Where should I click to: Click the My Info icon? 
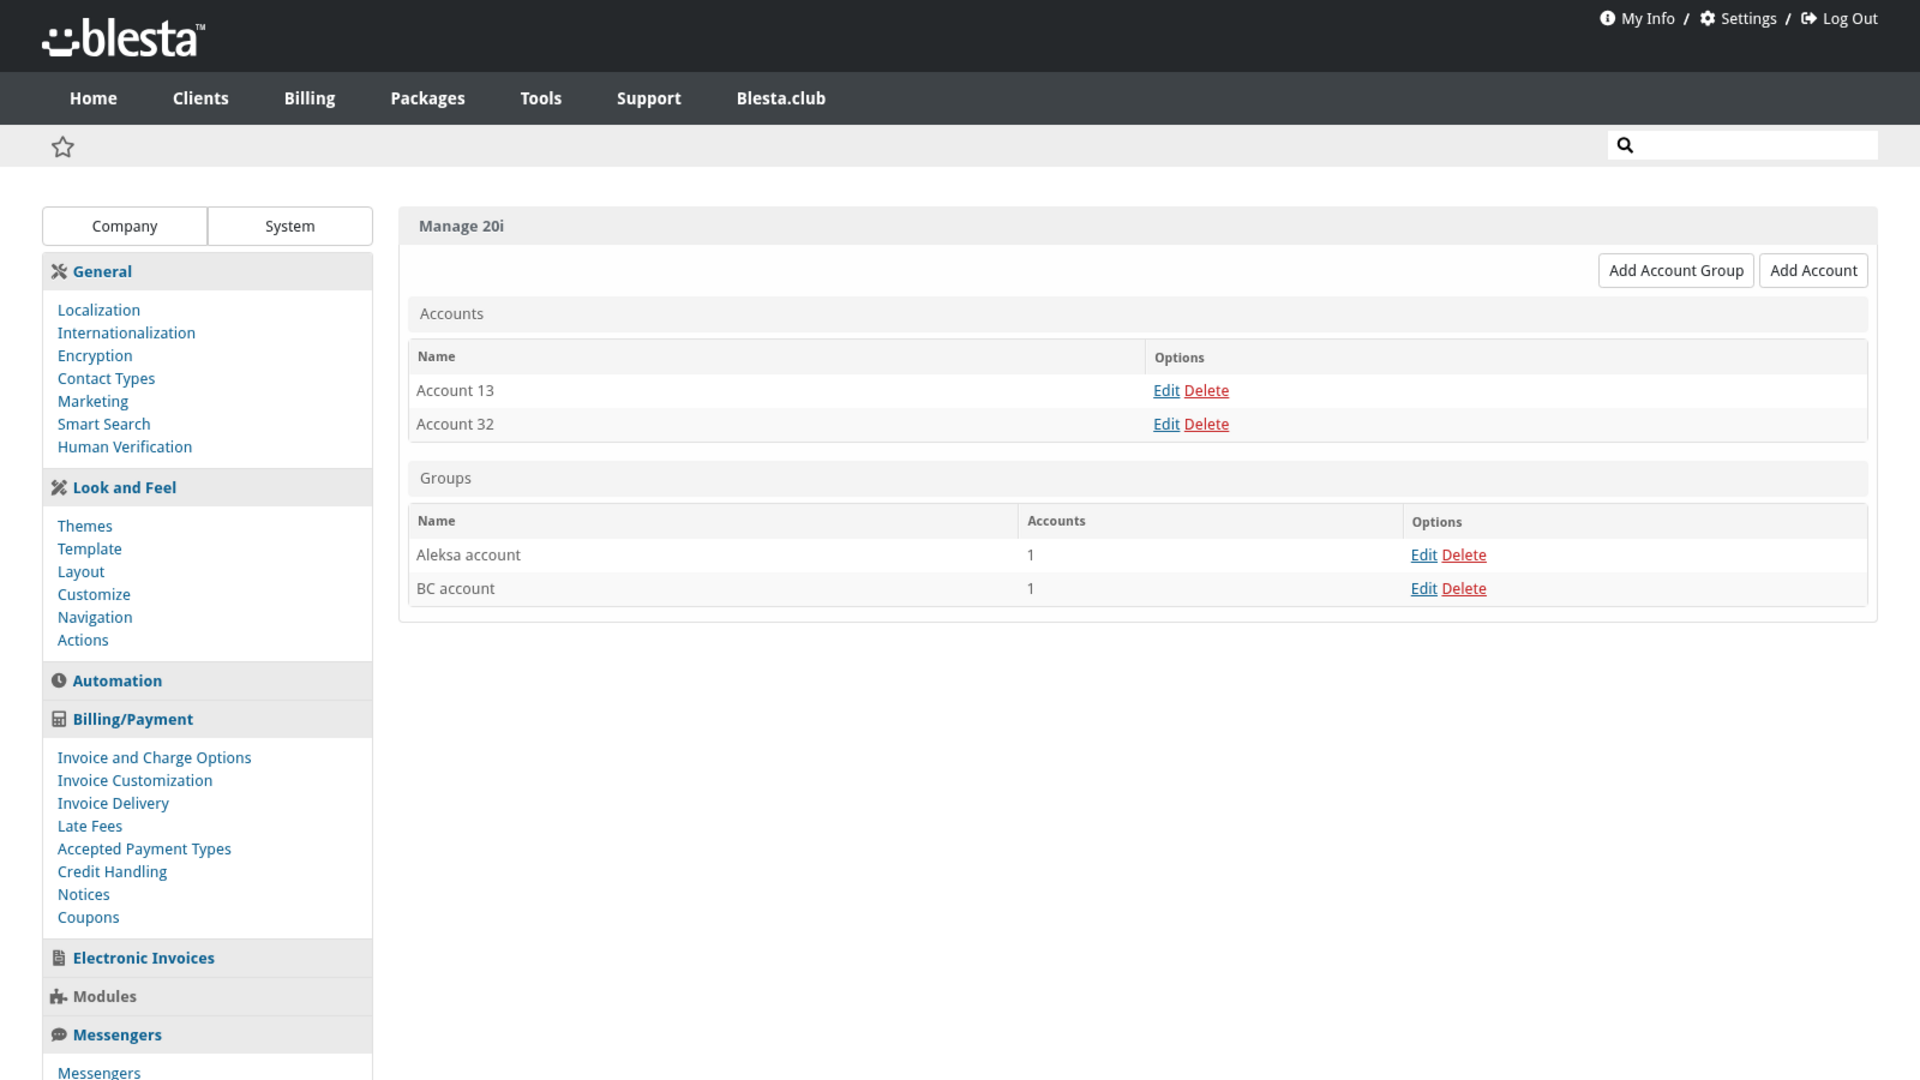[x=1607, y=18]
